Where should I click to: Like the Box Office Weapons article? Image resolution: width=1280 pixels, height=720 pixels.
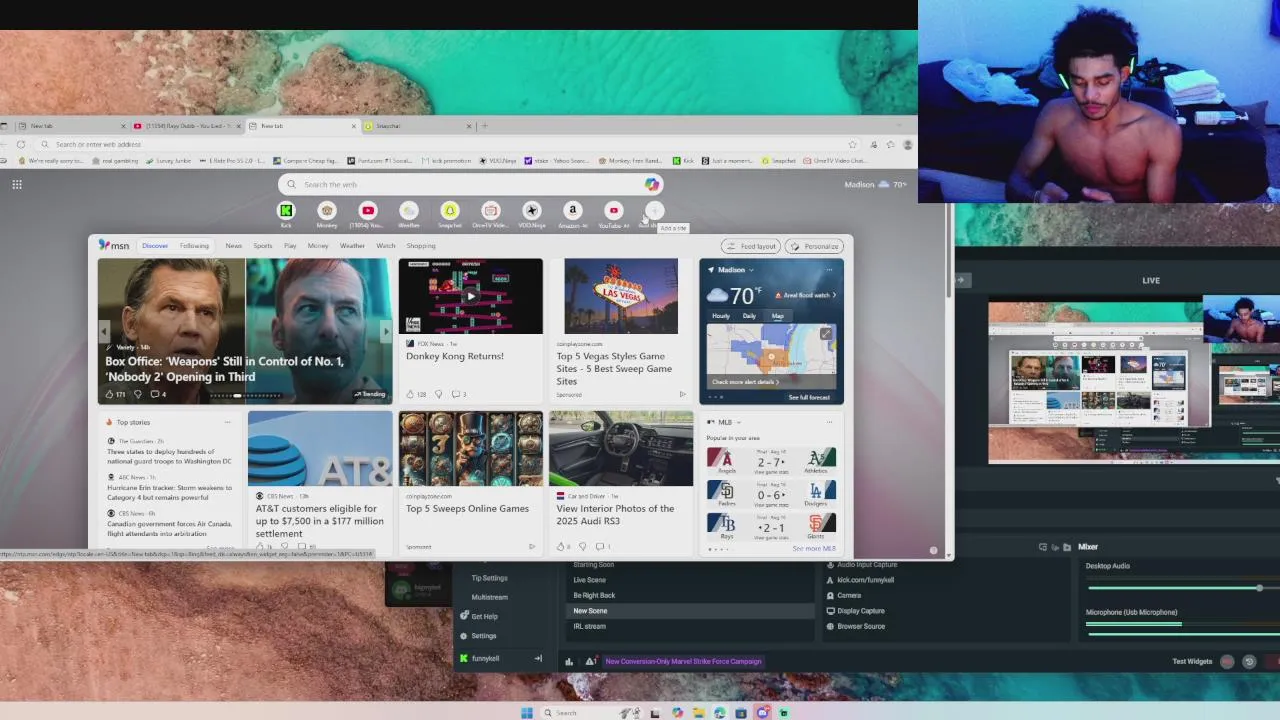(x=112, y=394)
